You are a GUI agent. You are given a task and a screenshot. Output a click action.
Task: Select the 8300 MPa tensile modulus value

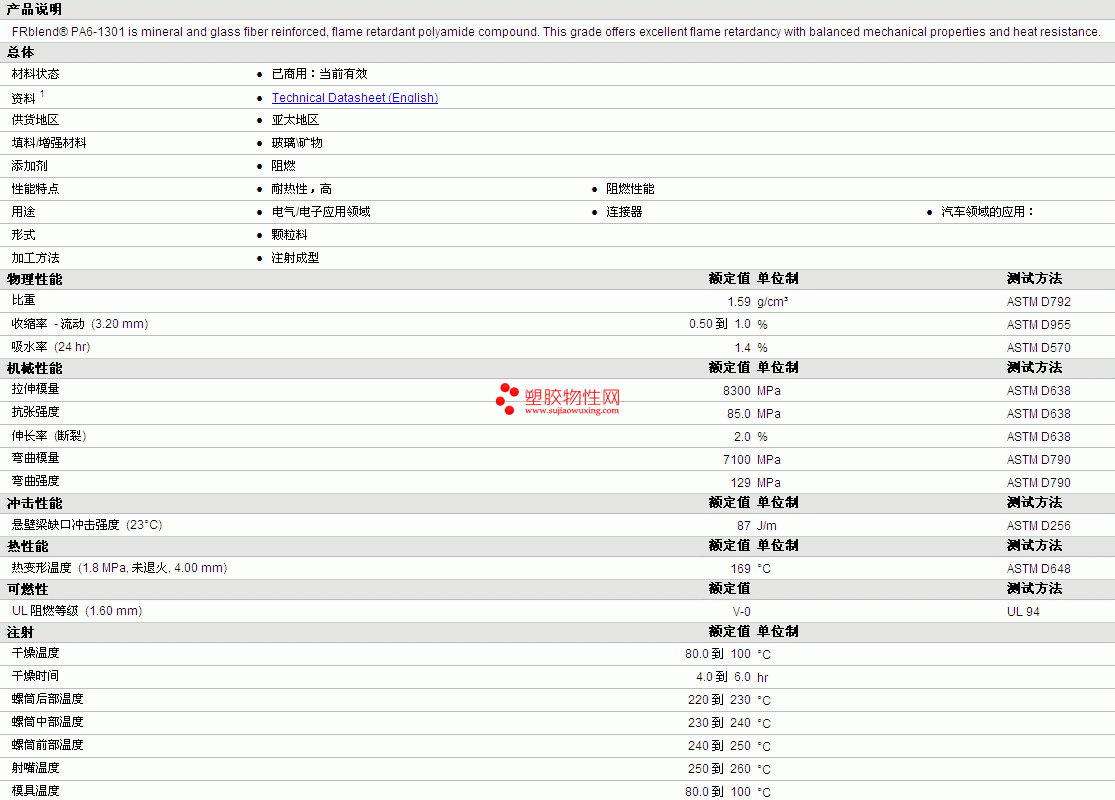[x=752, y=390]
